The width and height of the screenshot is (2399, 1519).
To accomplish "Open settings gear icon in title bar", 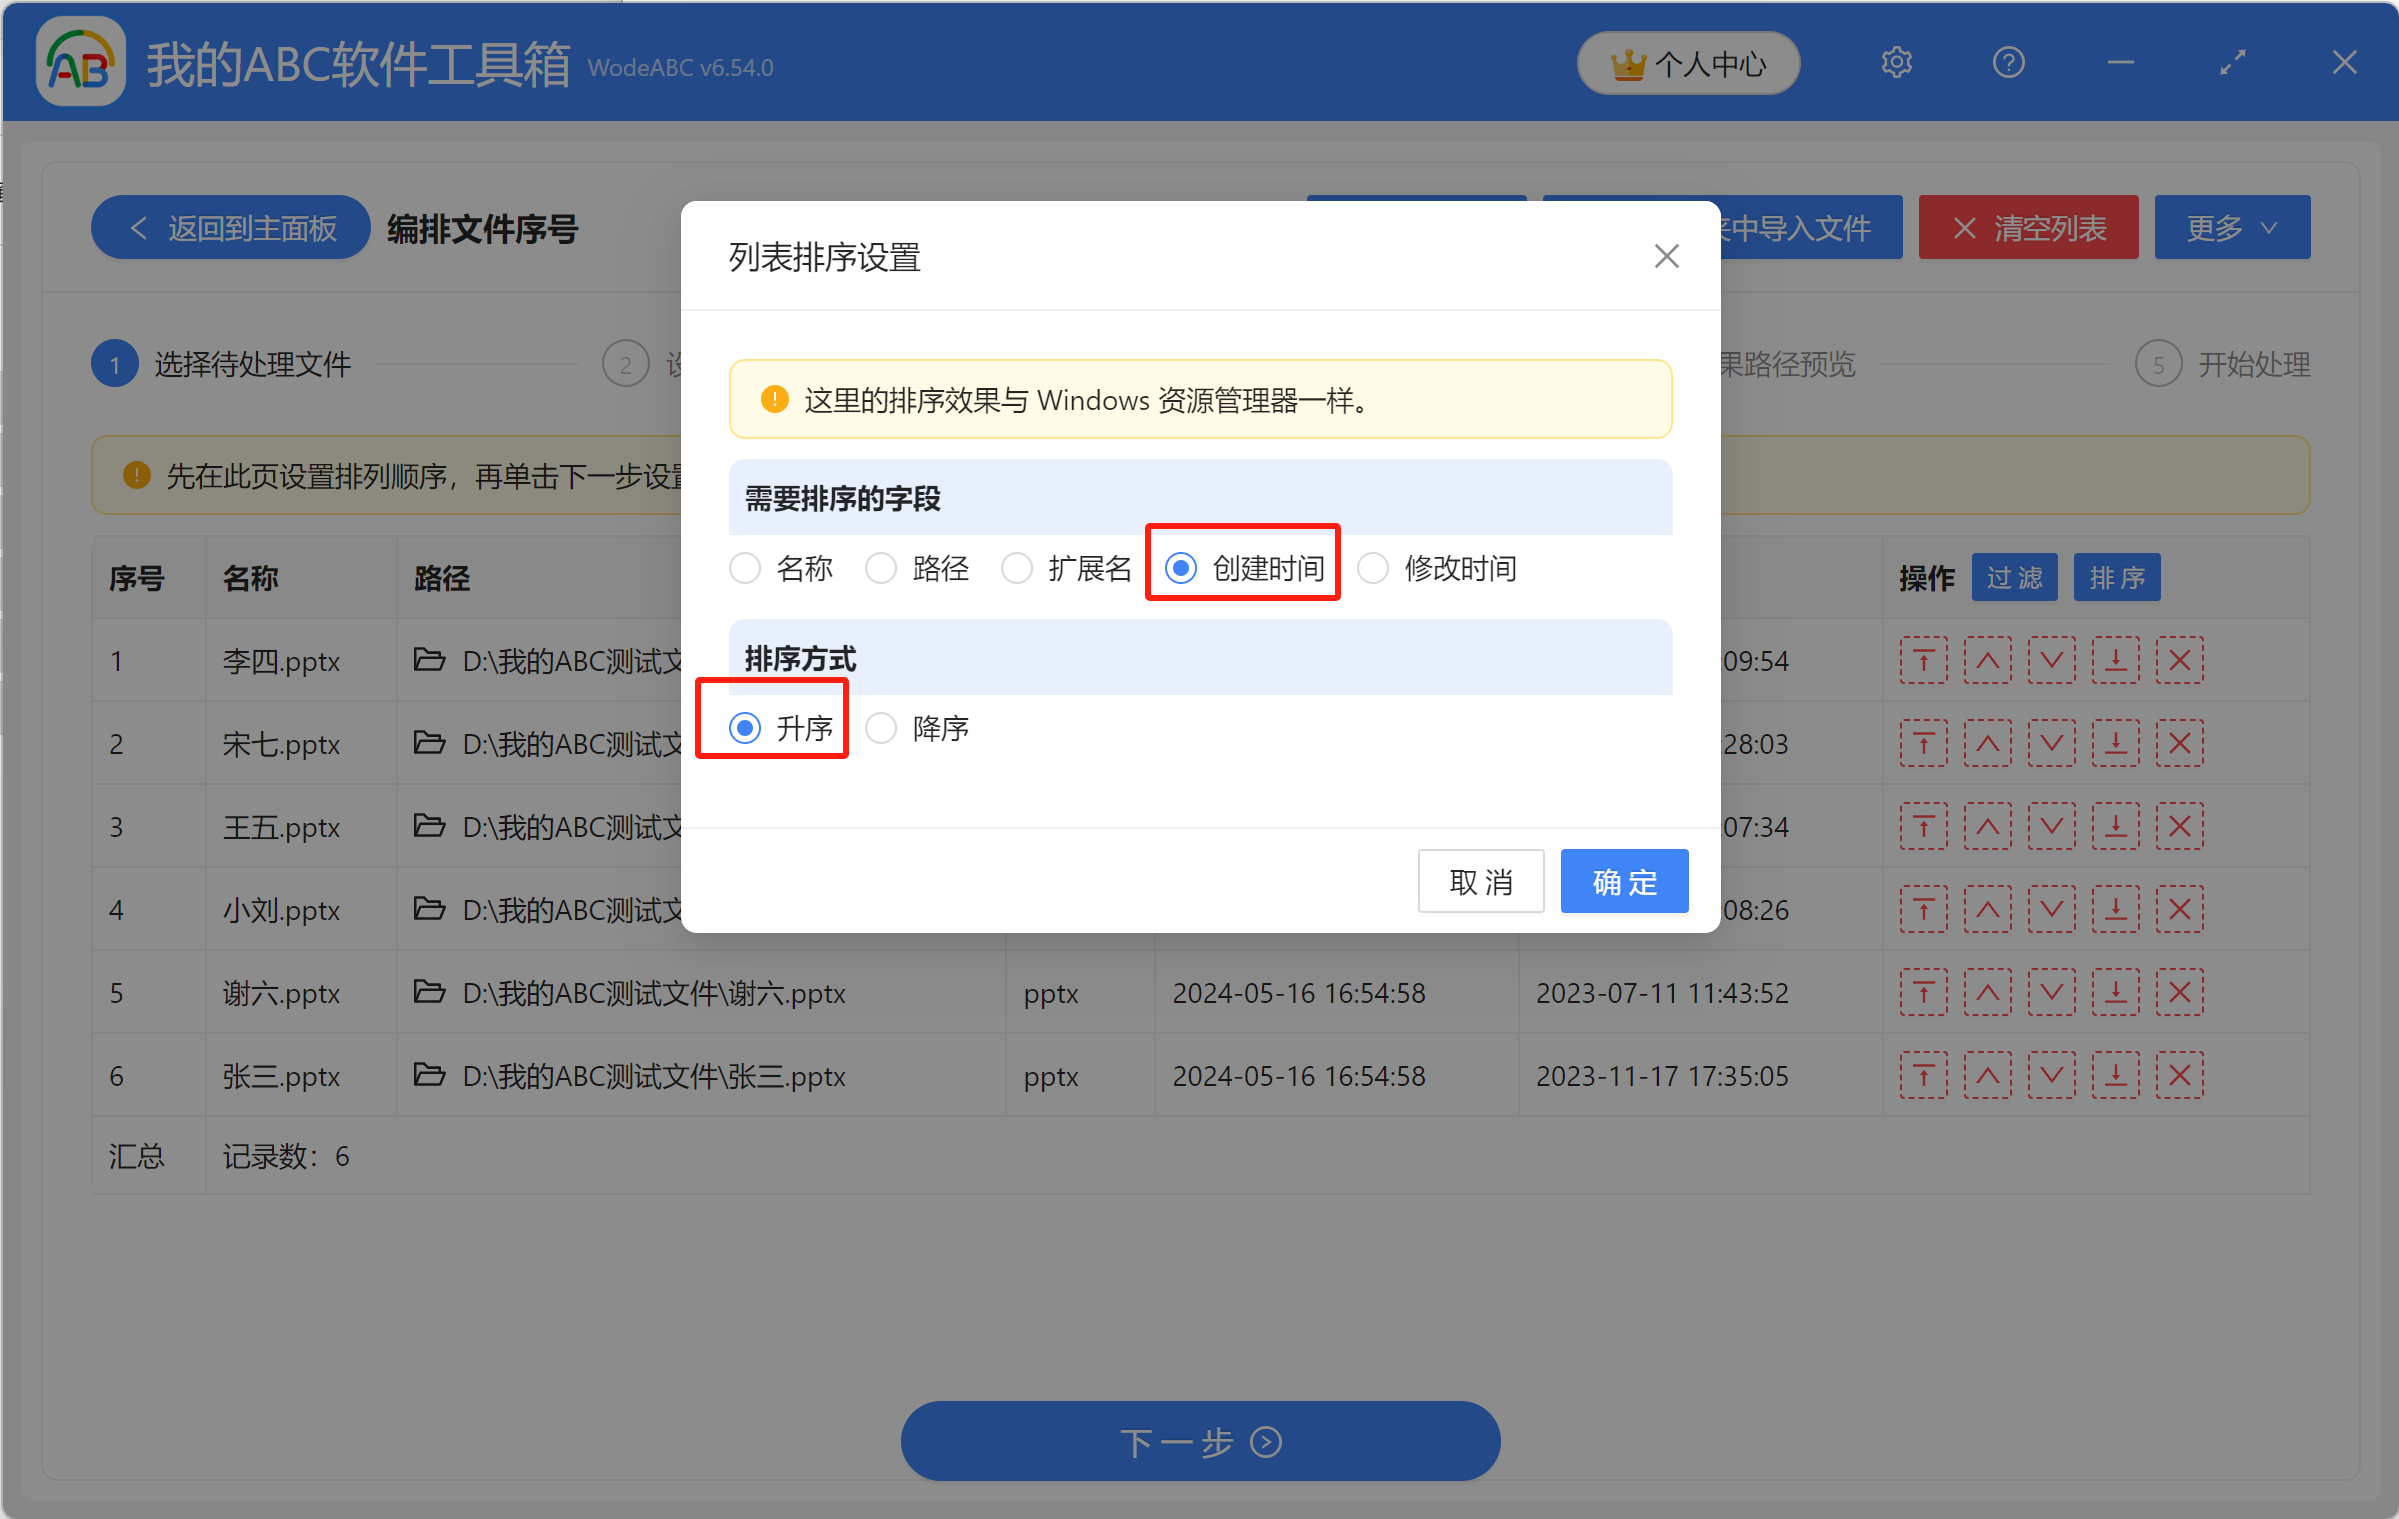I will coord(1896,63).
